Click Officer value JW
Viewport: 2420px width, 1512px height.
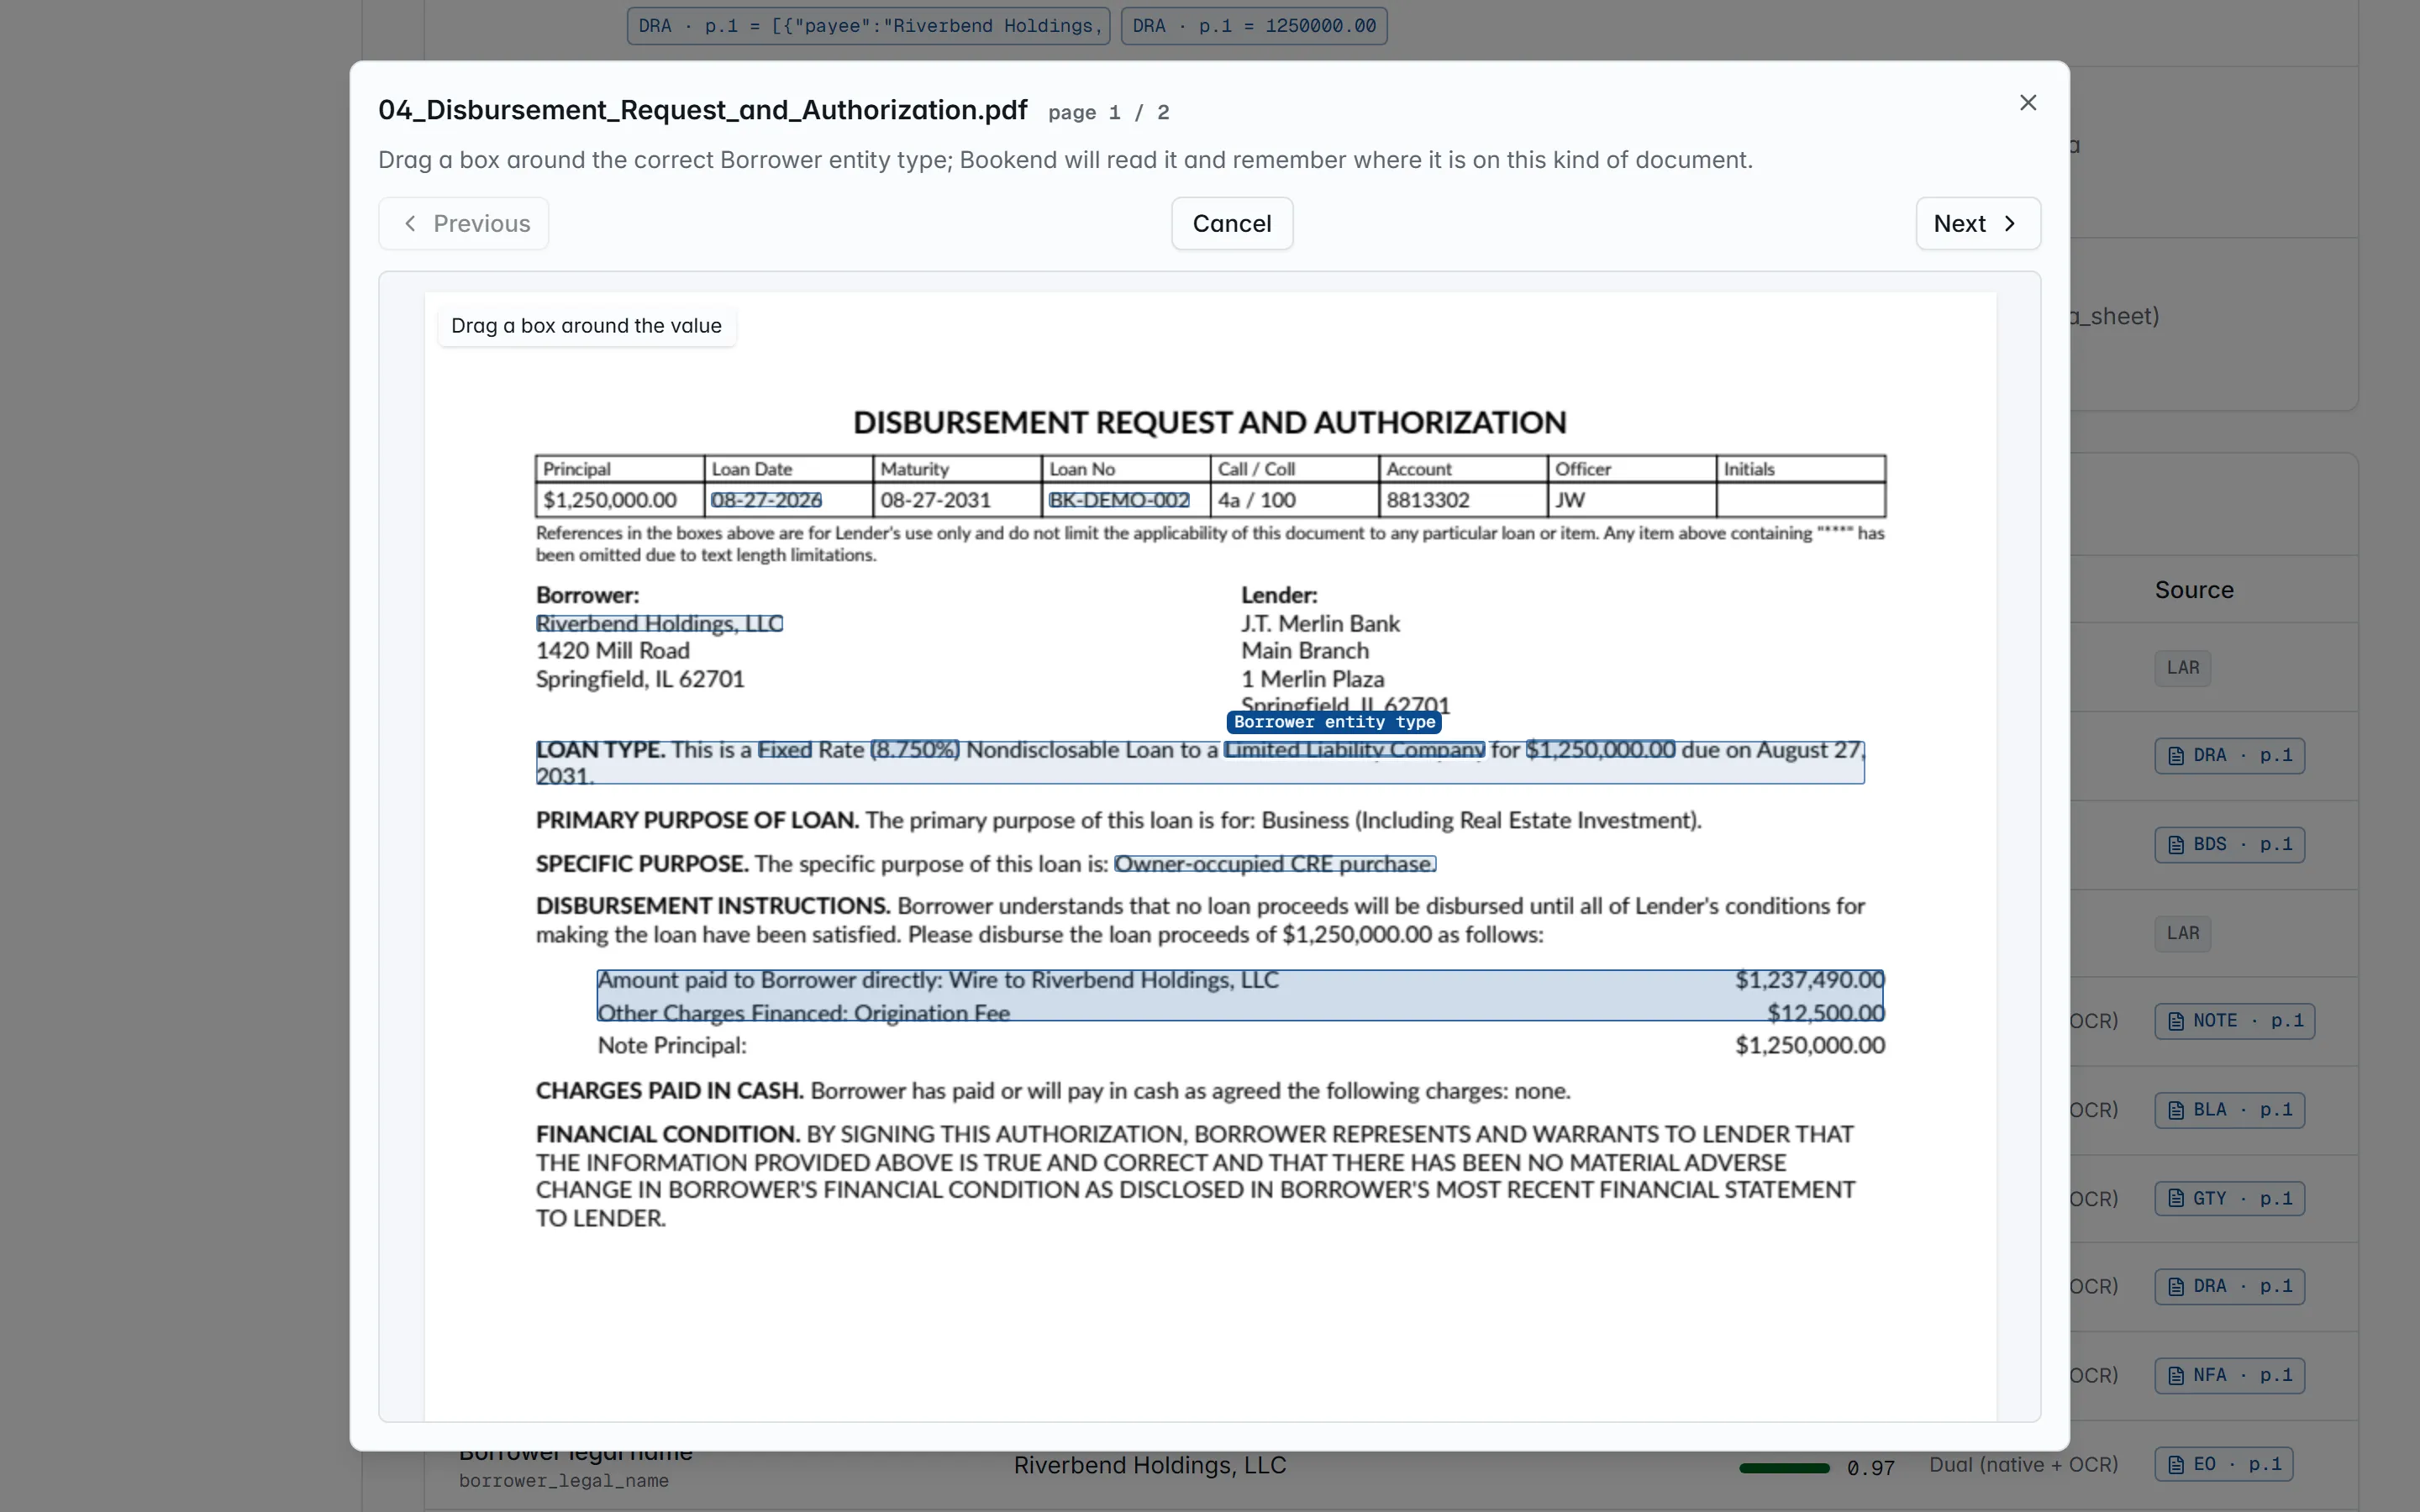[1569, 500]
